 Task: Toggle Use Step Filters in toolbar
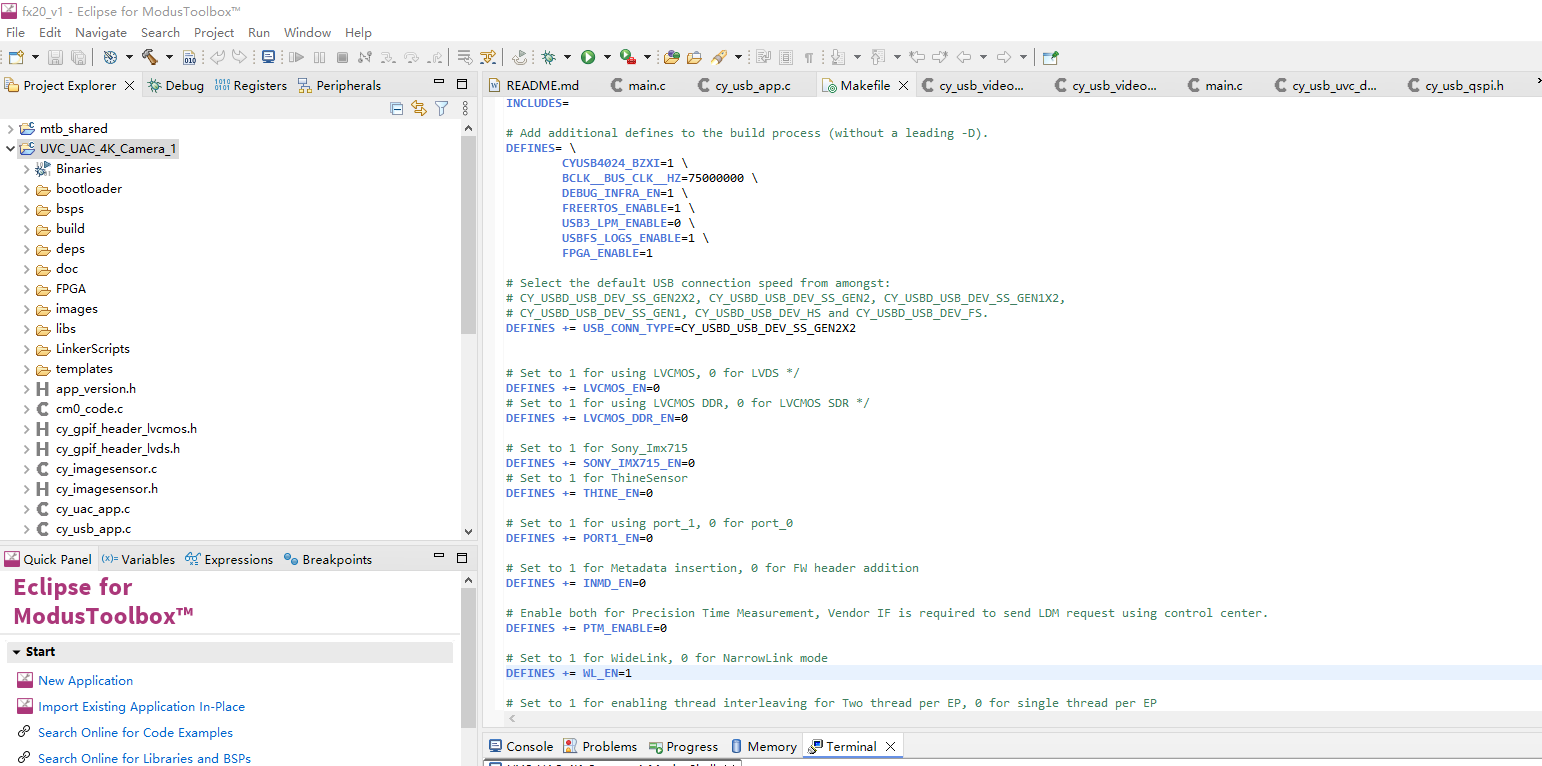click(488, 57)
